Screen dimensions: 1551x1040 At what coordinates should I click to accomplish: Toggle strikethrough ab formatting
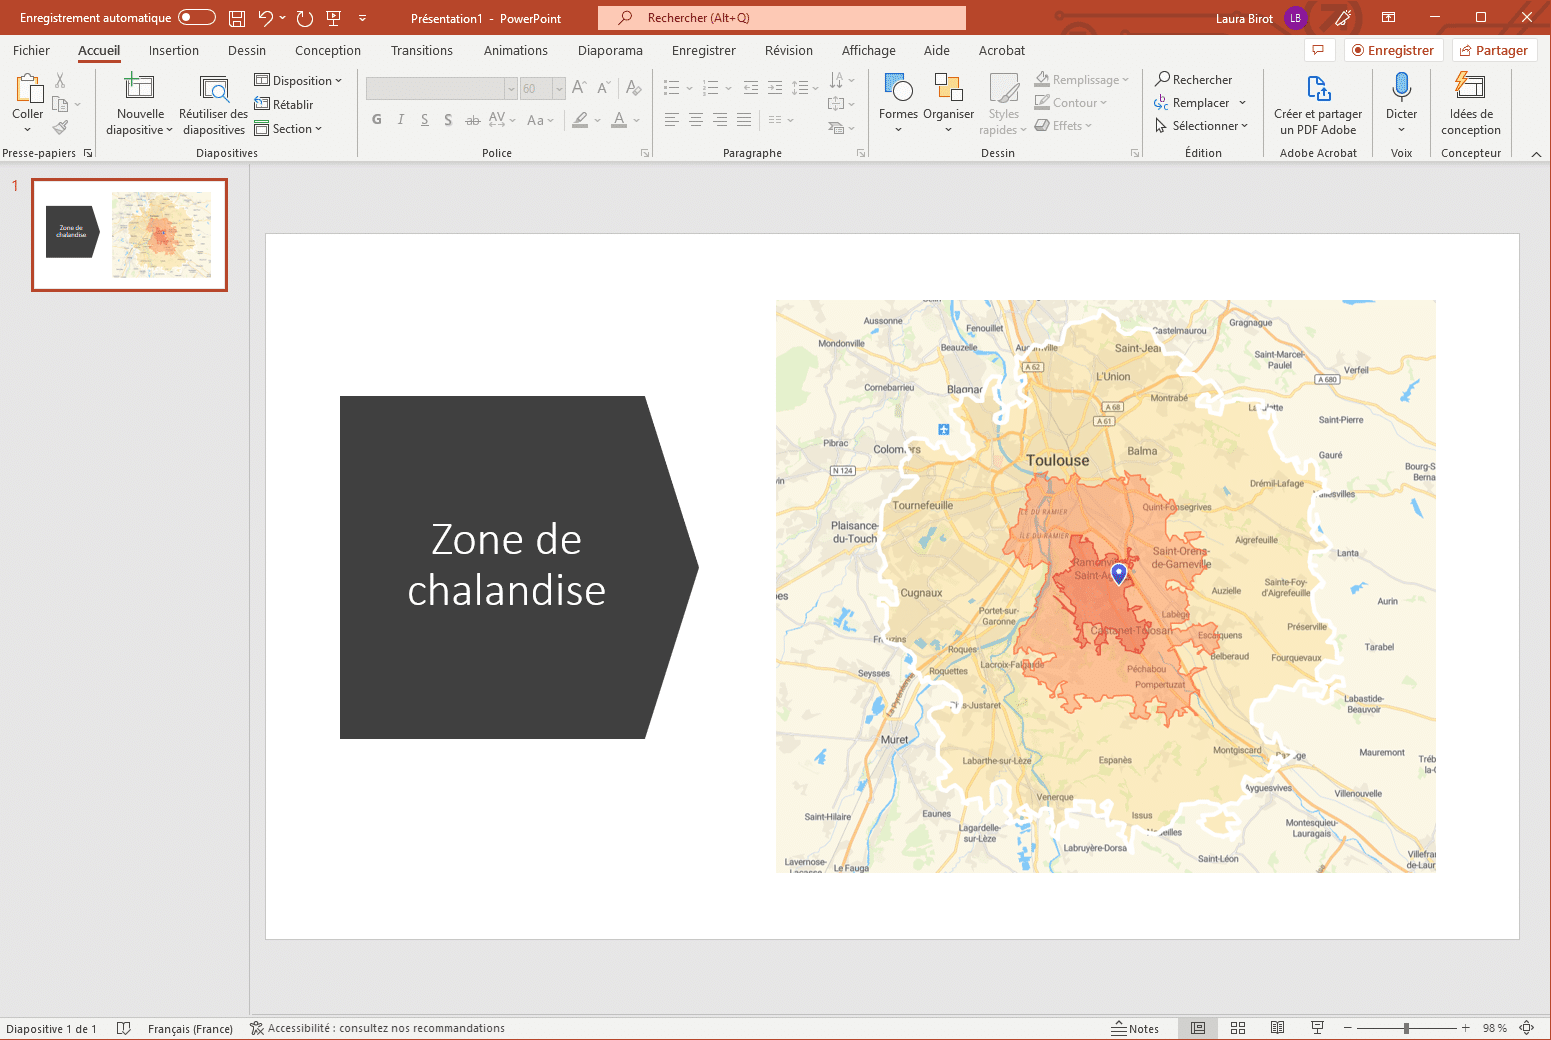(472, 120)
